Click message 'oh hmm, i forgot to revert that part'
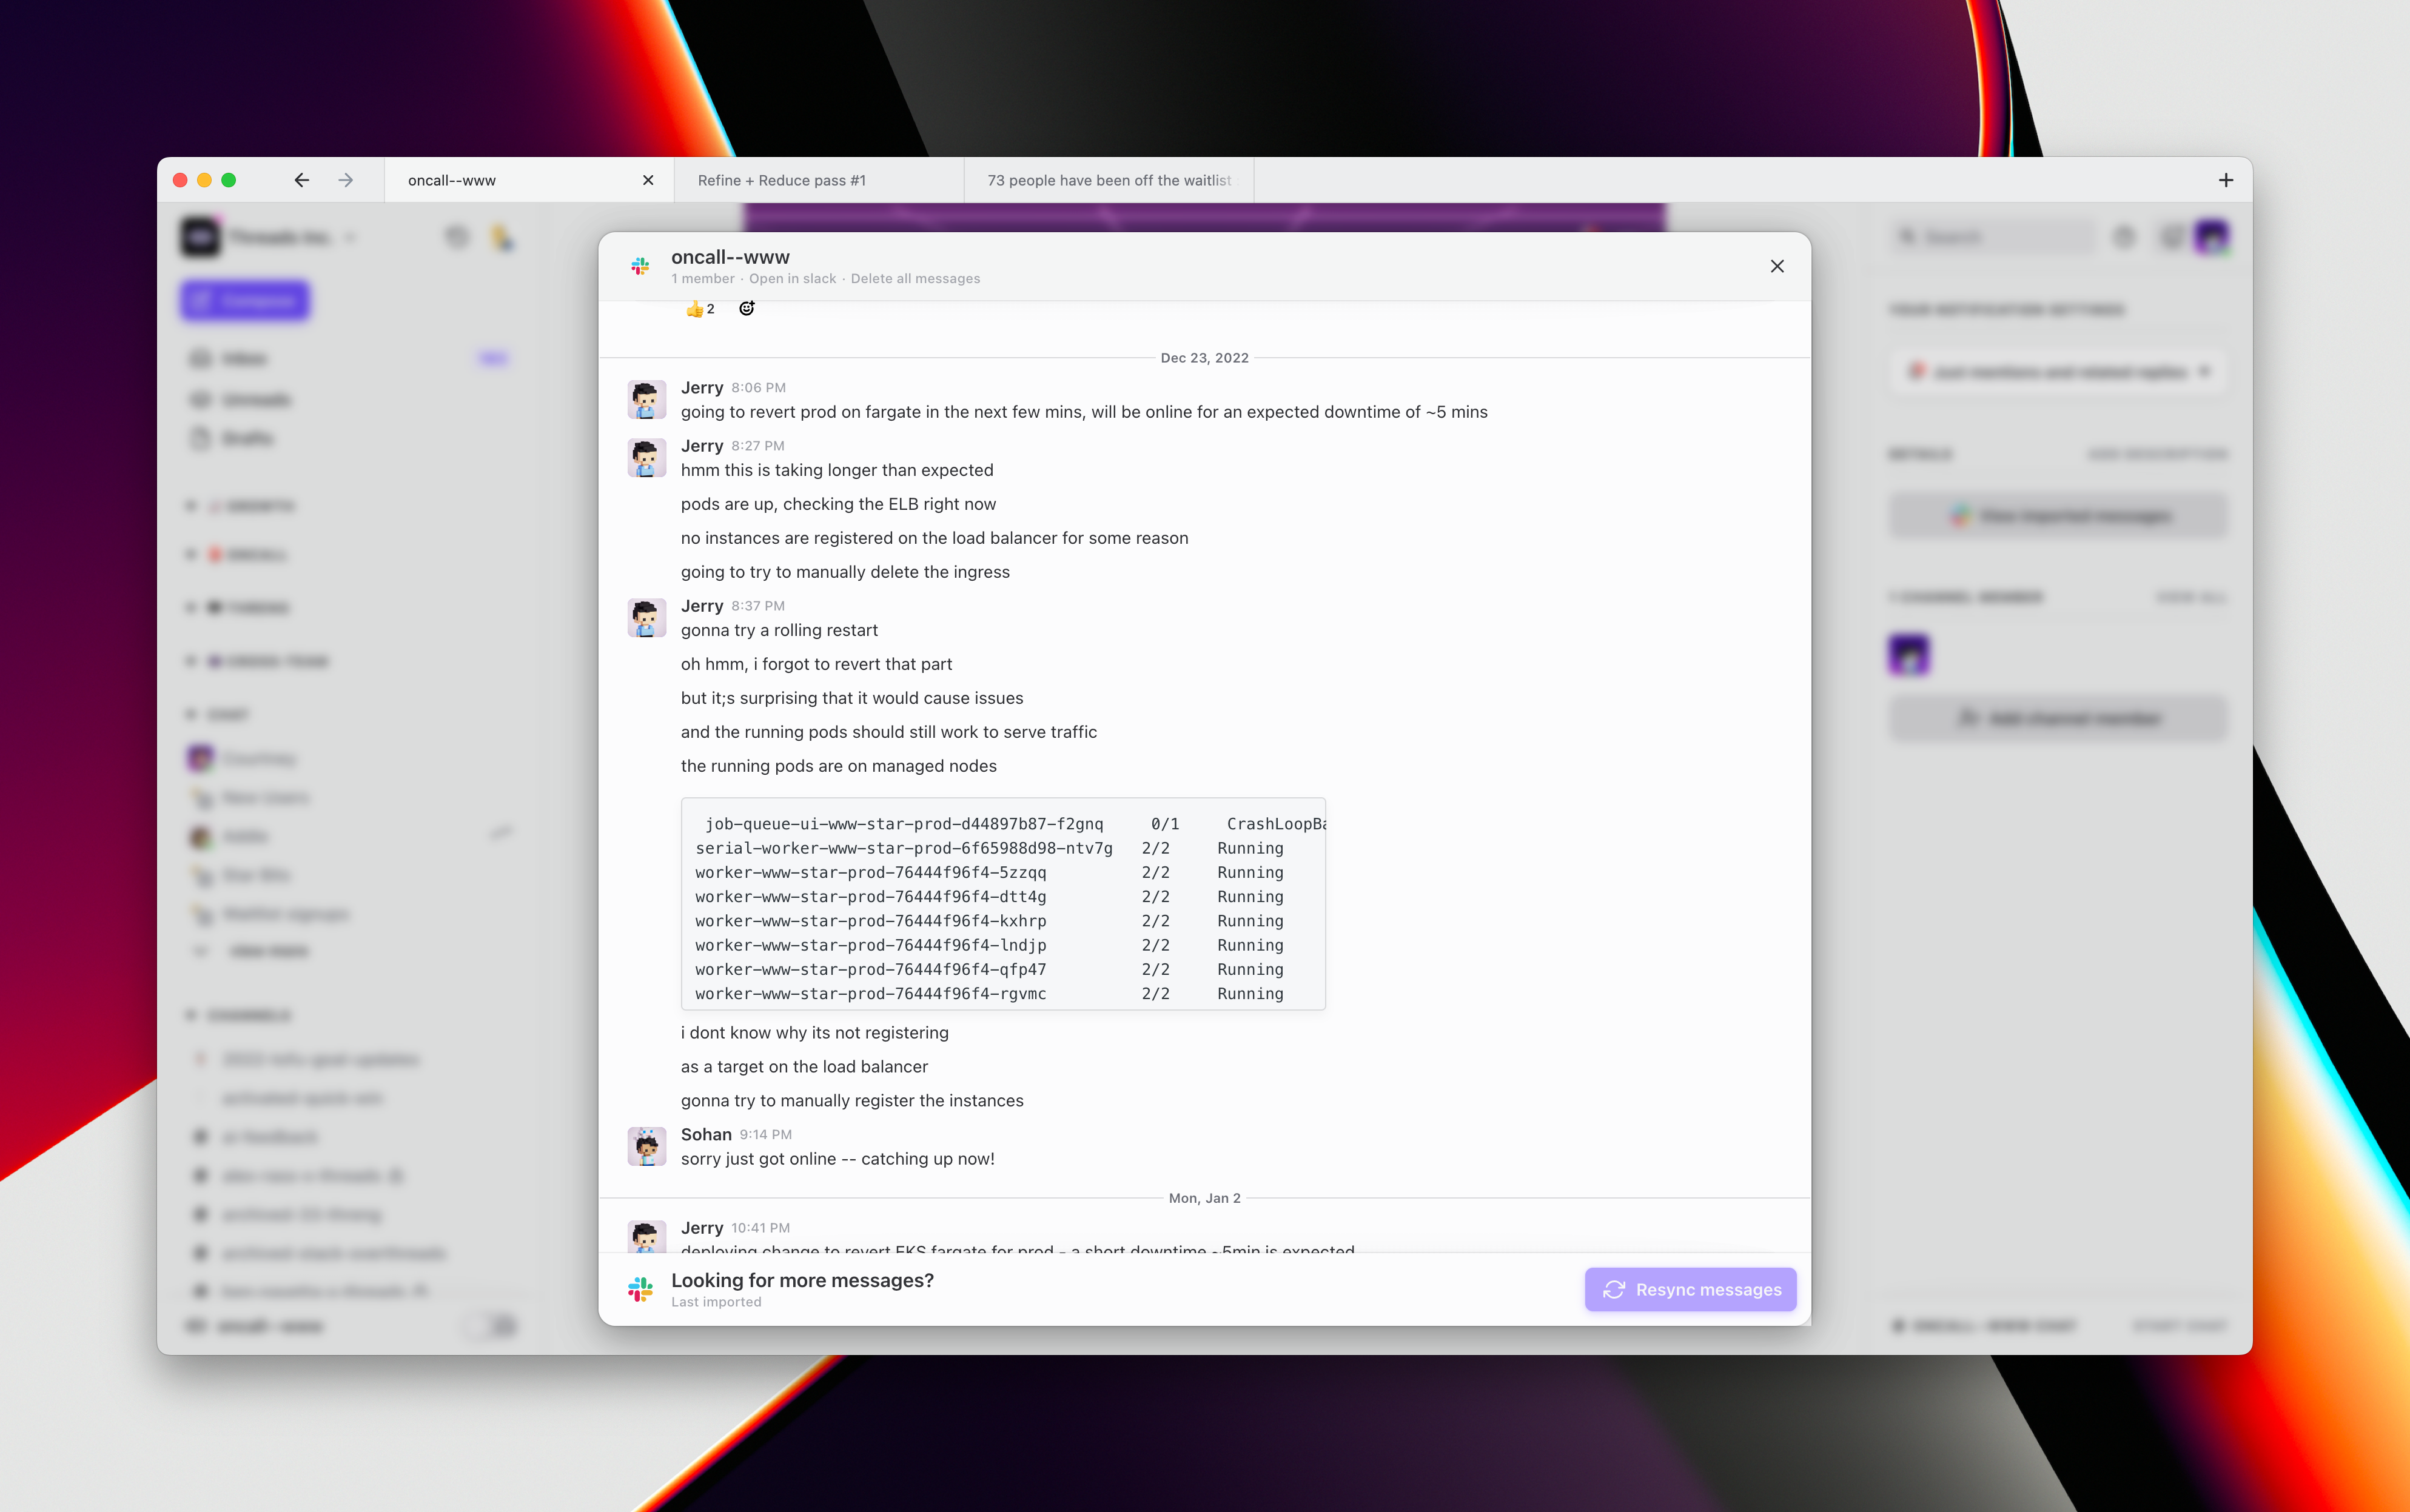This screenshot has height=1512, width=2410. (816, 664)
